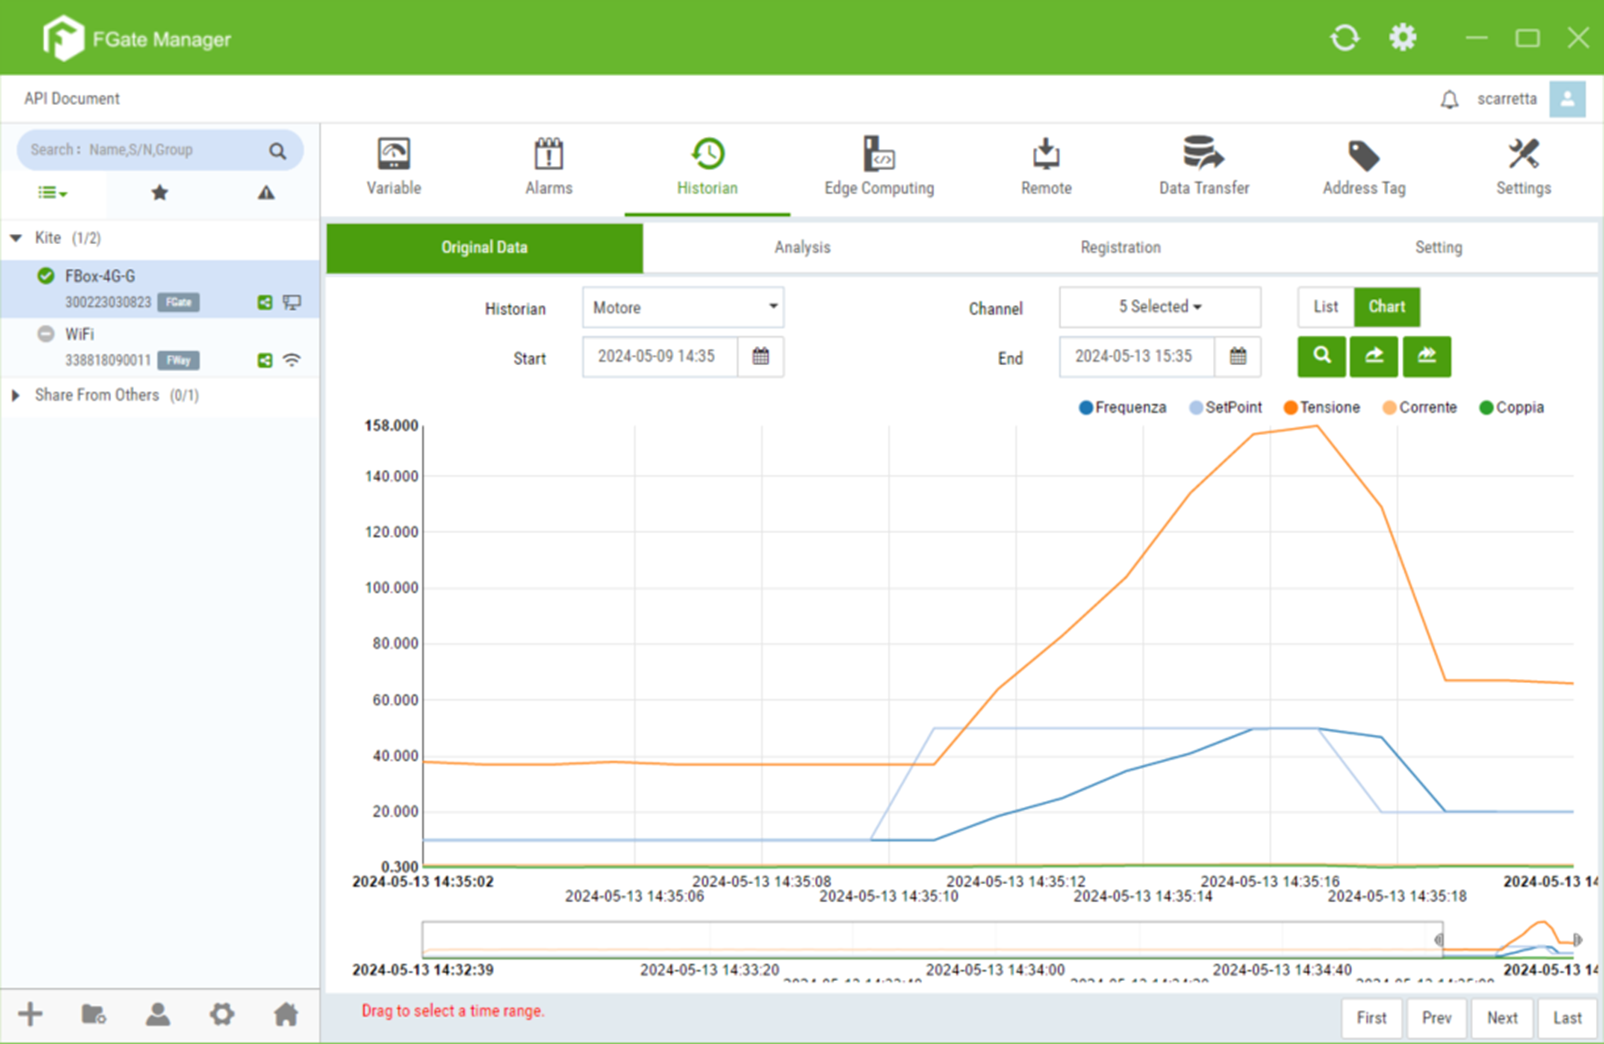The image size is (1604, 1044).
Task: Click the FGate Manager logo
Action: pos(136,39)
